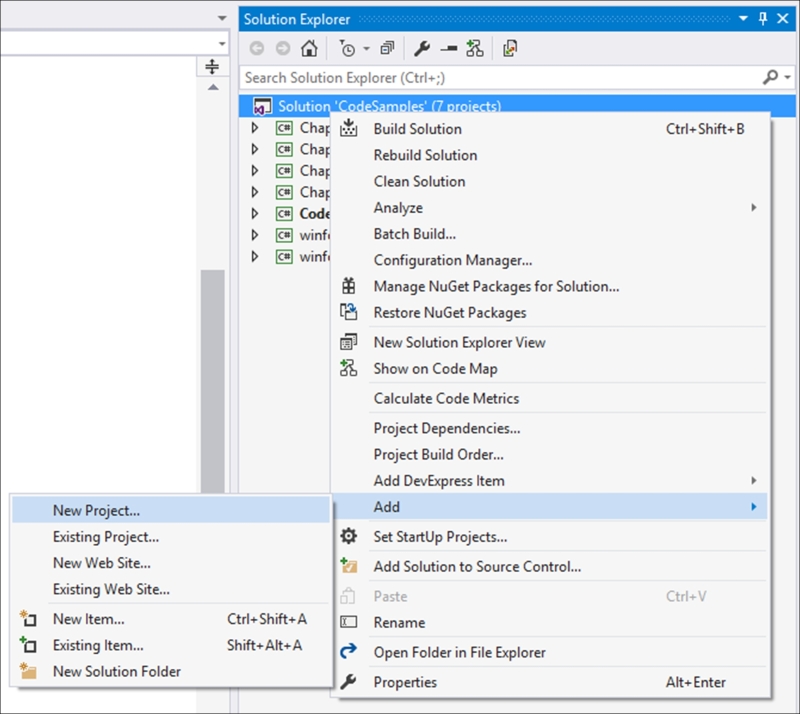Screen dimensions: 800x714
Task: Click the Pending Changes Filter clock icon
Action: coord(347,49)
